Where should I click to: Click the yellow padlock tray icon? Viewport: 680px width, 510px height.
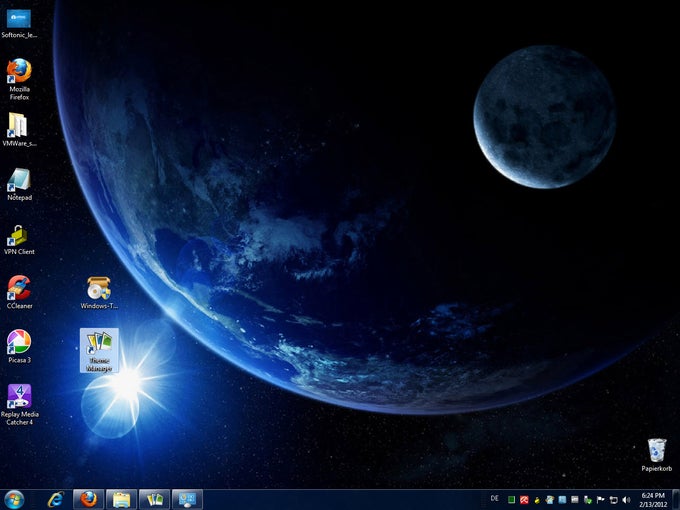pos(537,500)
